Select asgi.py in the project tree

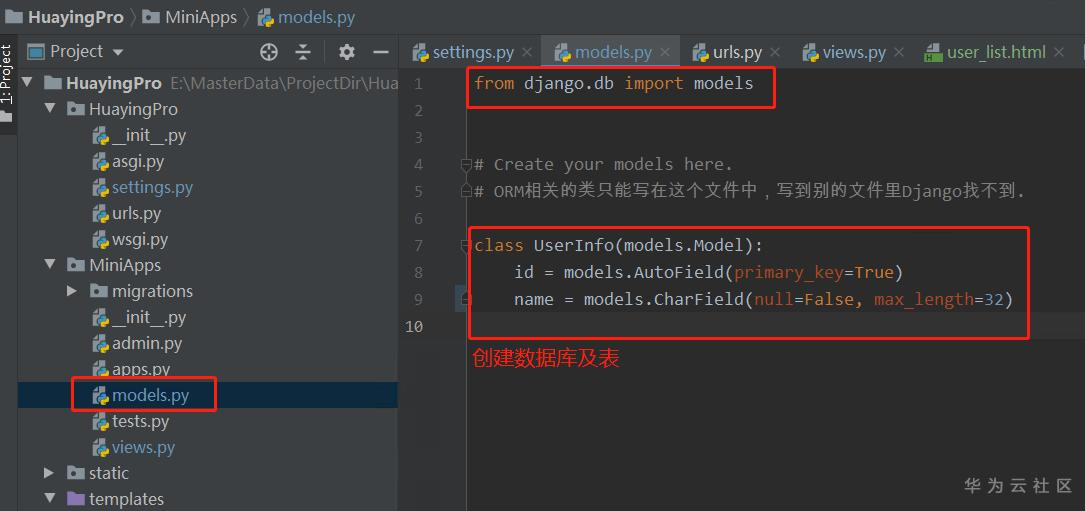coord(138,161)
